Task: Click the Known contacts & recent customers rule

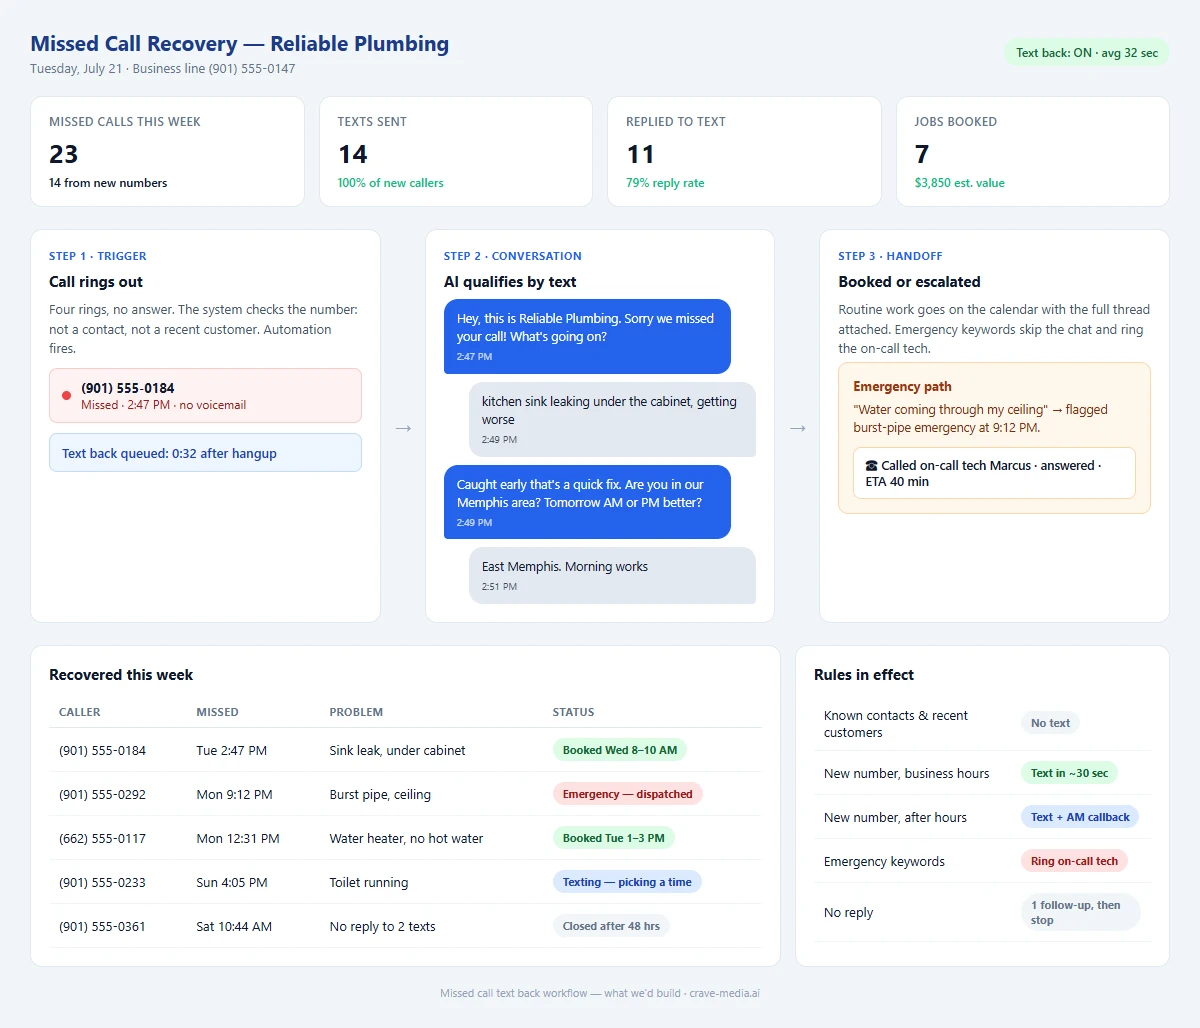Action: pyautogui.click(x=895, y=724)
